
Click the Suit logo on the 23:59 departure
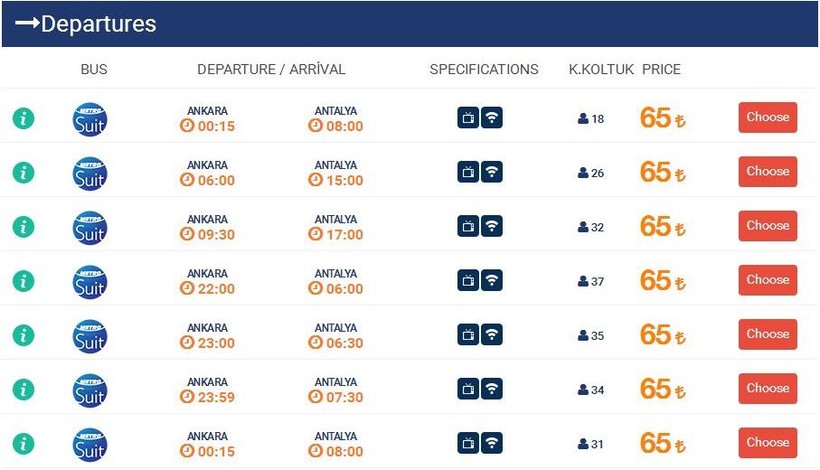tap(90, 389)
